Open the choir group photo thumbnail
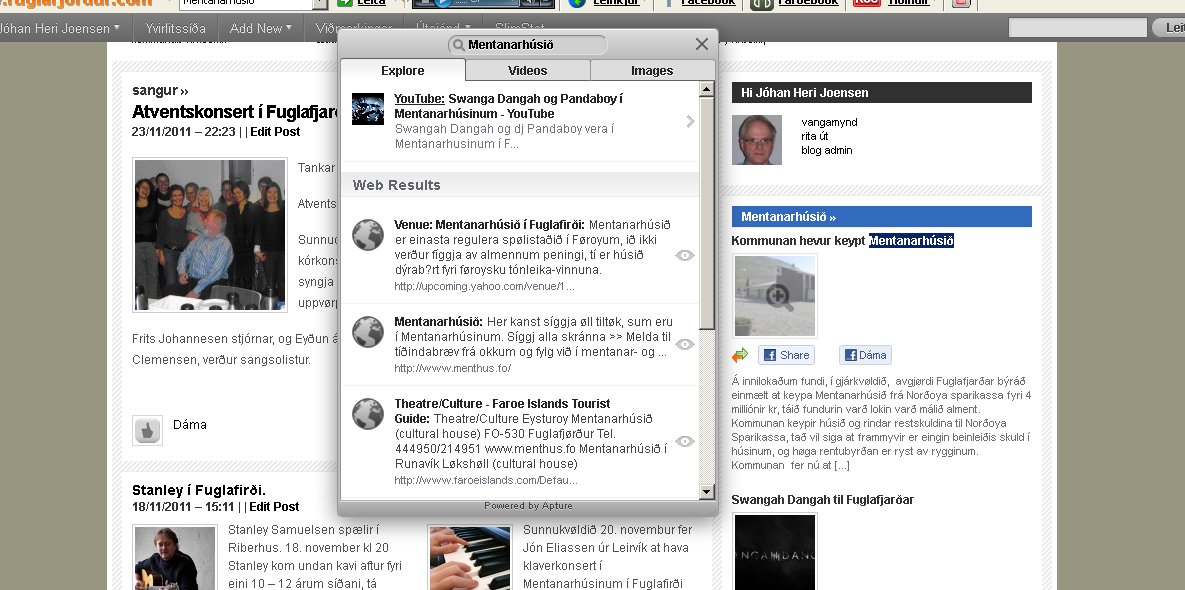 (x=210, y=234)
